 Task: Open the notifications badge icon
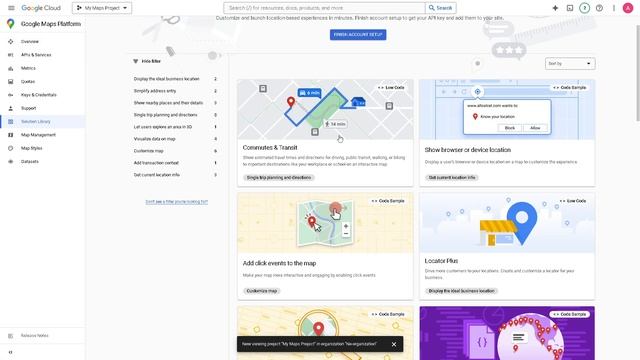click(x=584, y=8)
